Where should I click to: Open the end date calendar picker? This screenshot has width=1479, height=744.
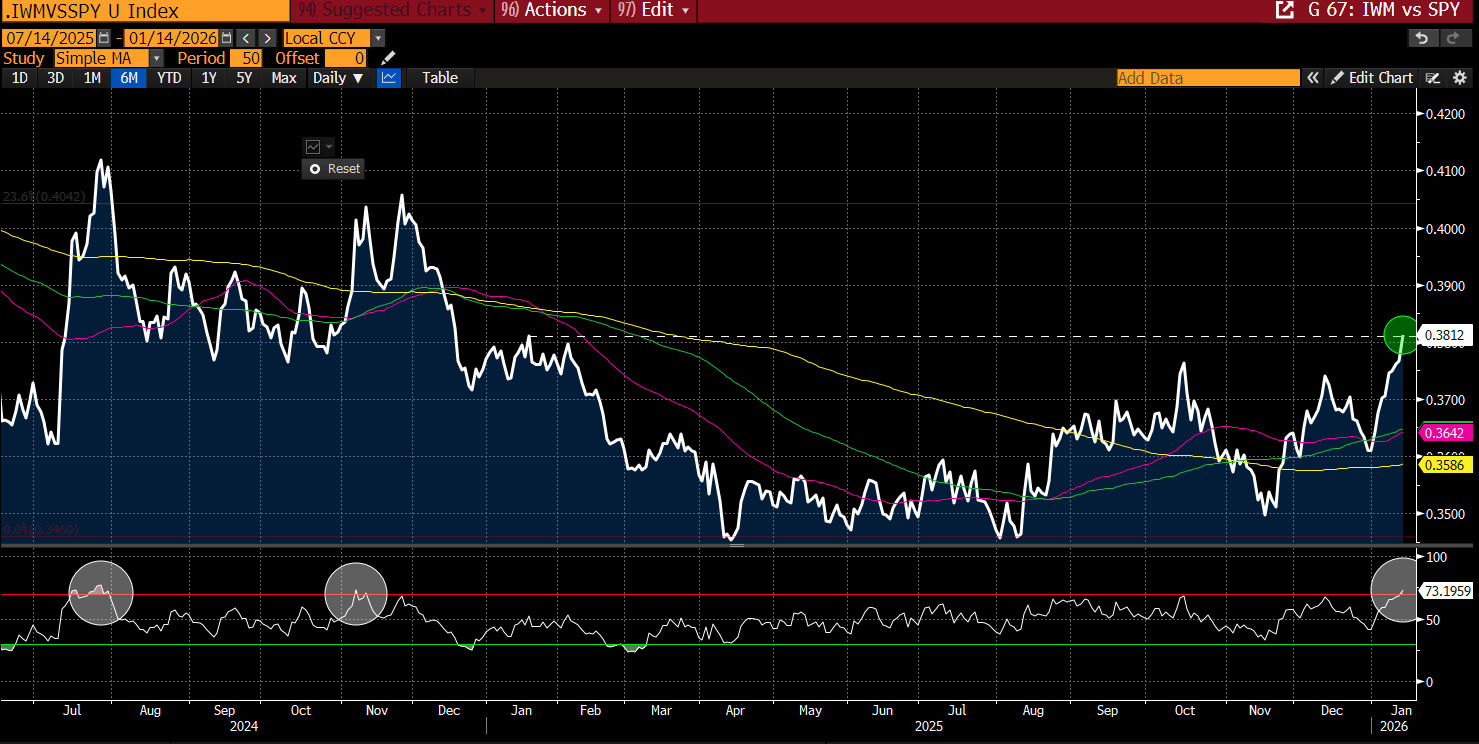point(226,38)
